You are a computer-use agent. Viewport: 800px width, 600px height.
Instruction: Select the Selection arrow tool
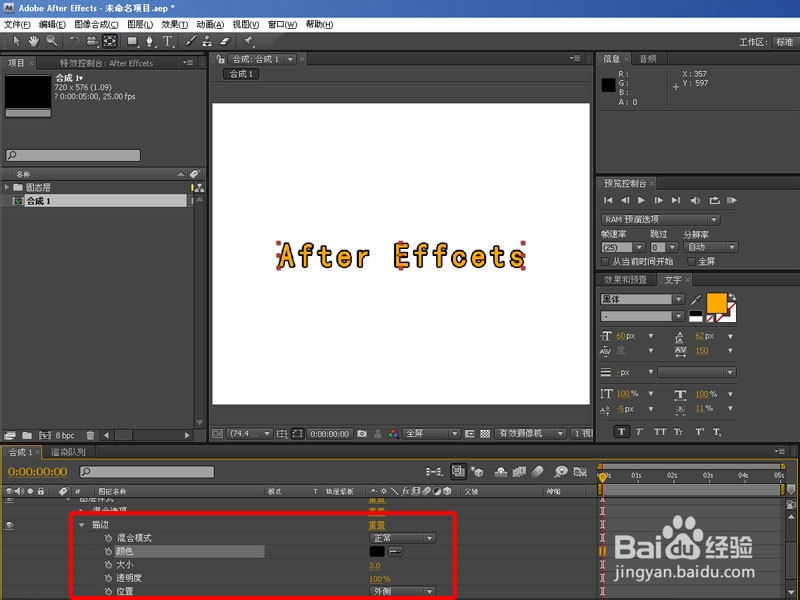point(16,41)
